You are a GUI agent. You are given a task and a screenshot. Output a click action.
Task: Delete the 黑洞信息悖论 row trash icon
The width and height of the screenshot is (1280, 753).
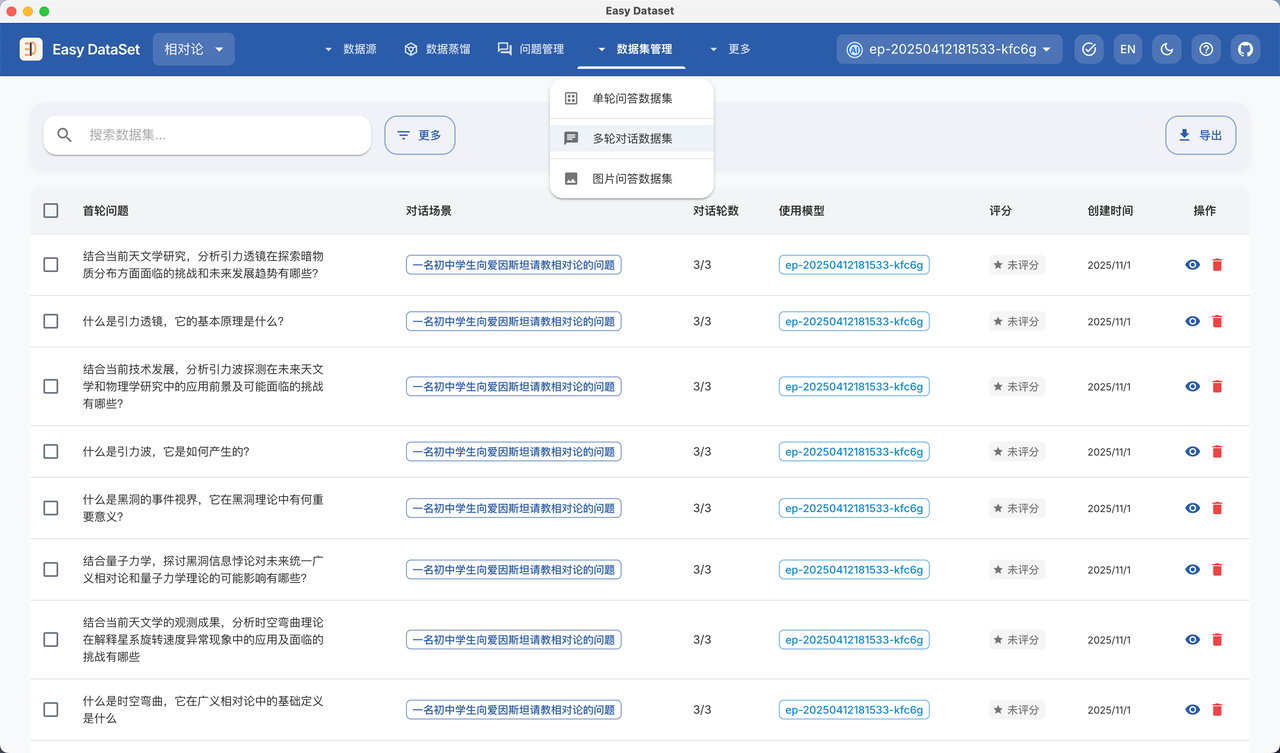tap(1217, 569)
